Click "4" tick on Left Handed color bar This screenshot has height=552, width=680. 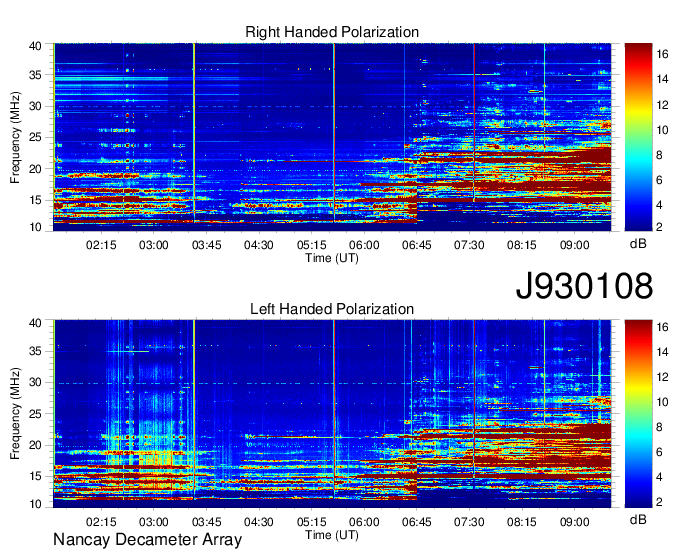click(659, 477)
